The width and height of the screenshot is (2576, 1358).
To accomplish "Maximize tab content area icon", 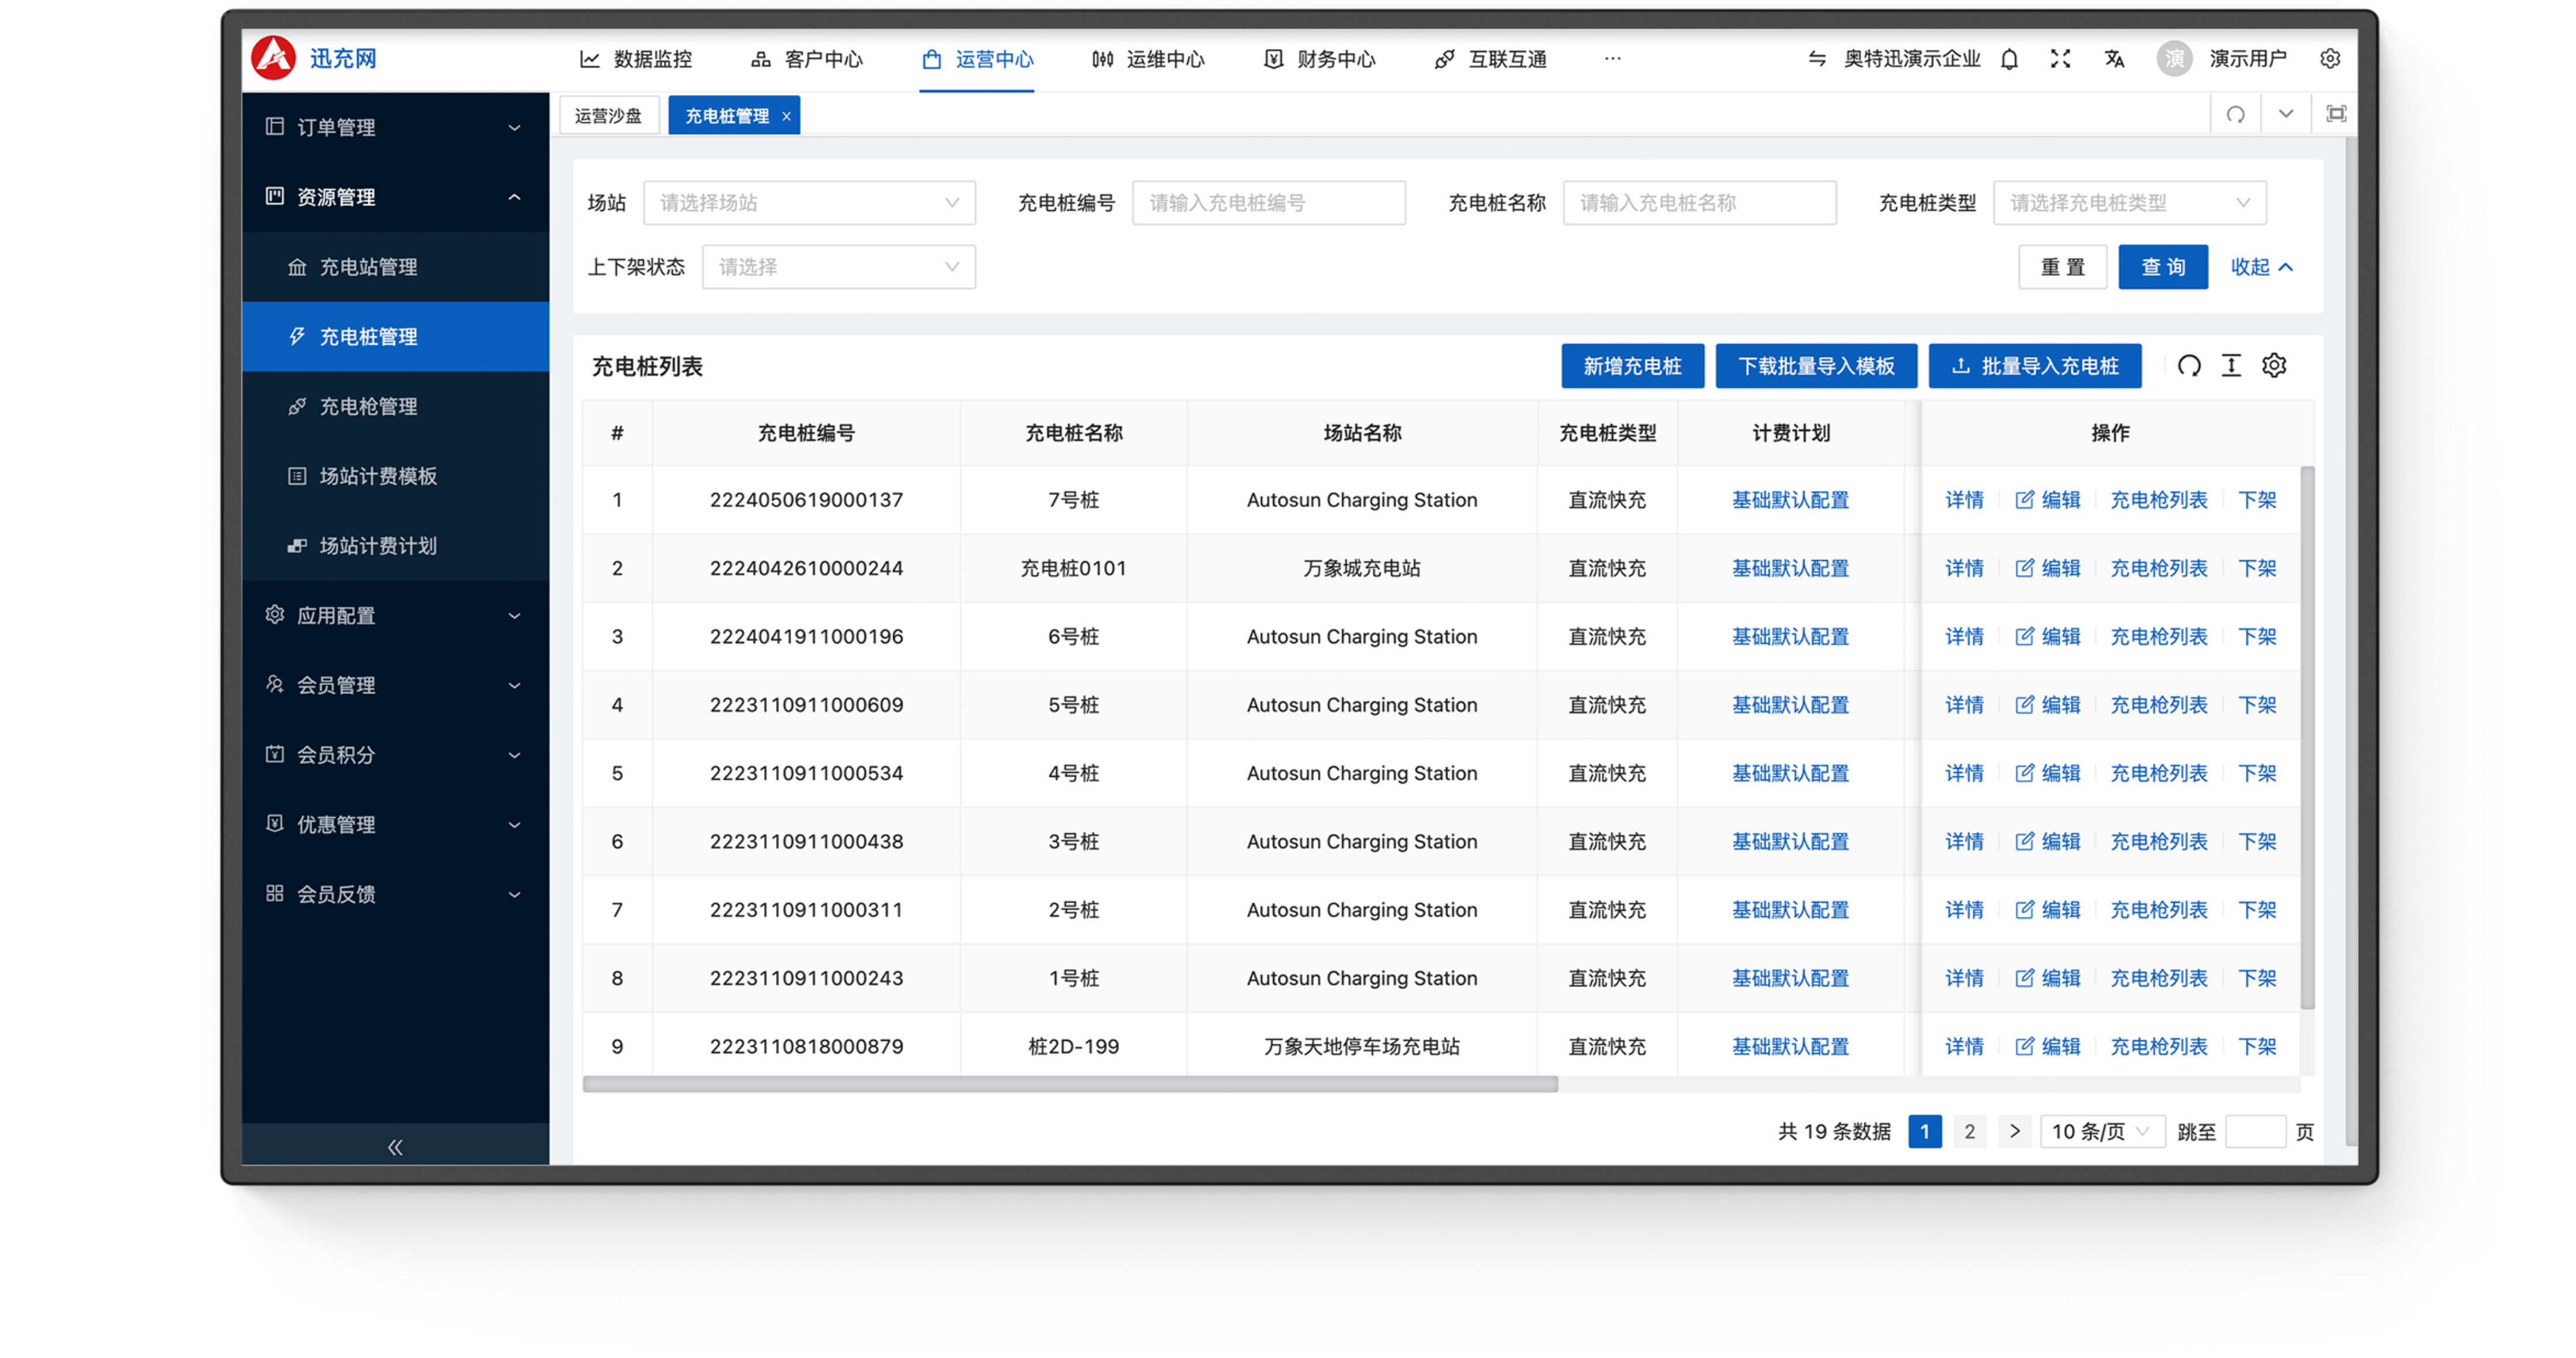I will pos(2335,114).
